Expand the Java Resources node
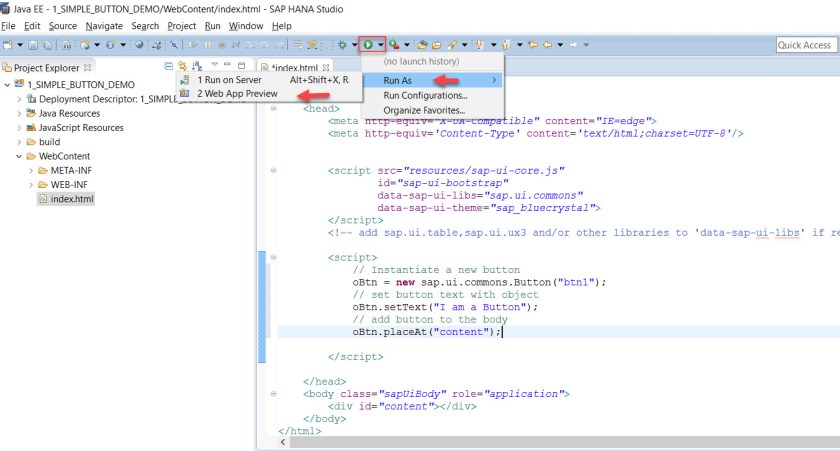840x451 pixels. (x=19, y=114)
